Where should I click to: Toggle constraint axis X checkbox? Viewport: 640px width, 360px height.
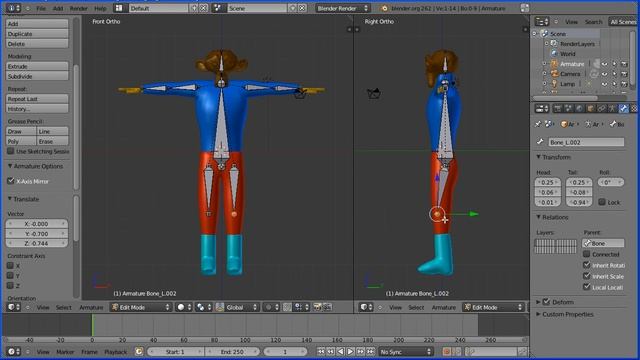pos(11,265)
